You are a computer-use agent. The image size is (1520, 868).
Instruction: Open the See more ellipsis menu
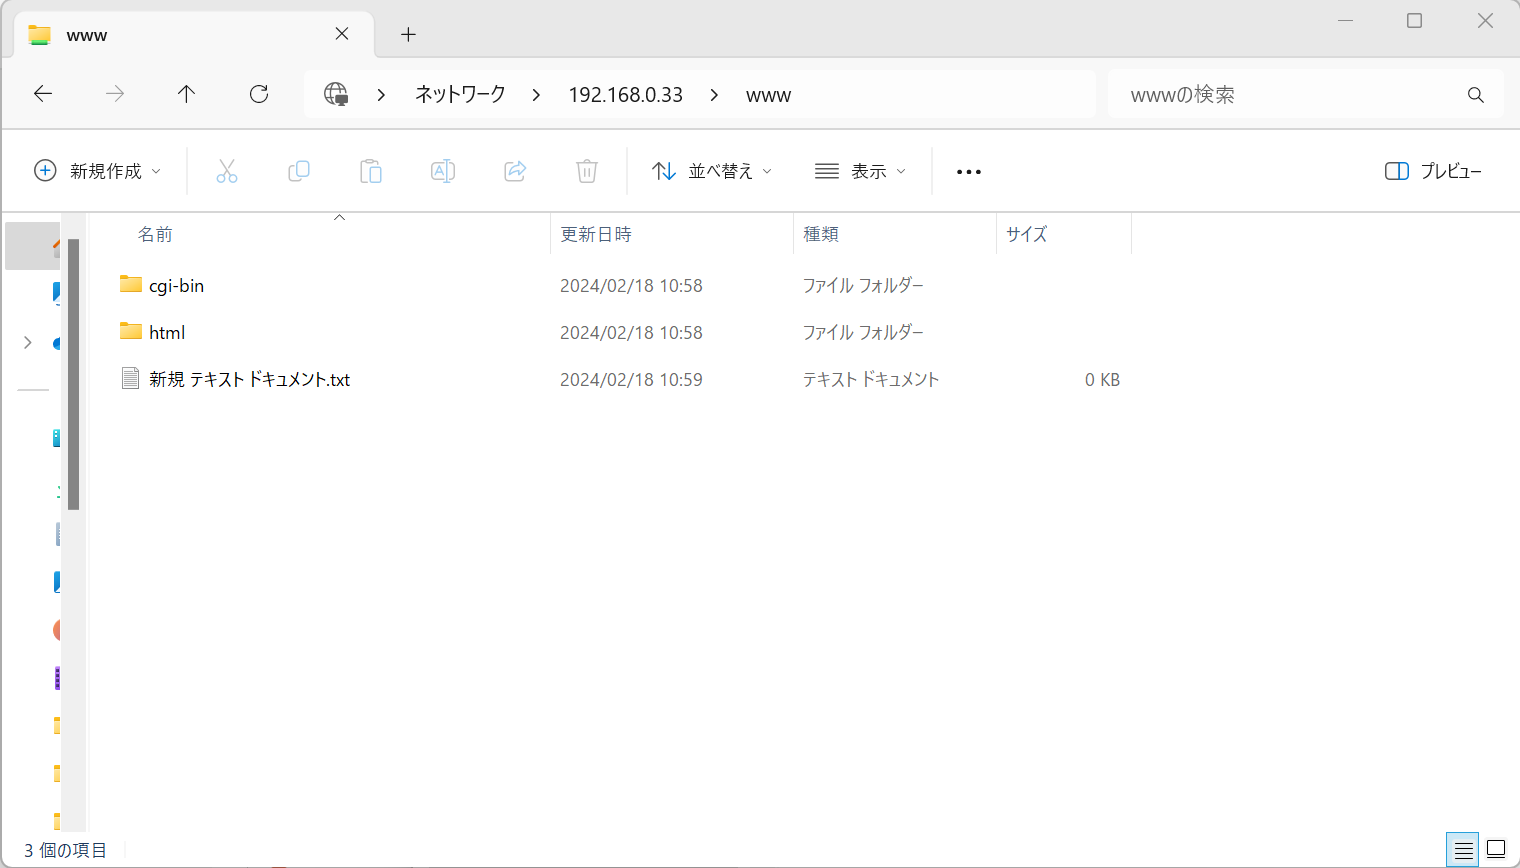[x=968, y=171]
